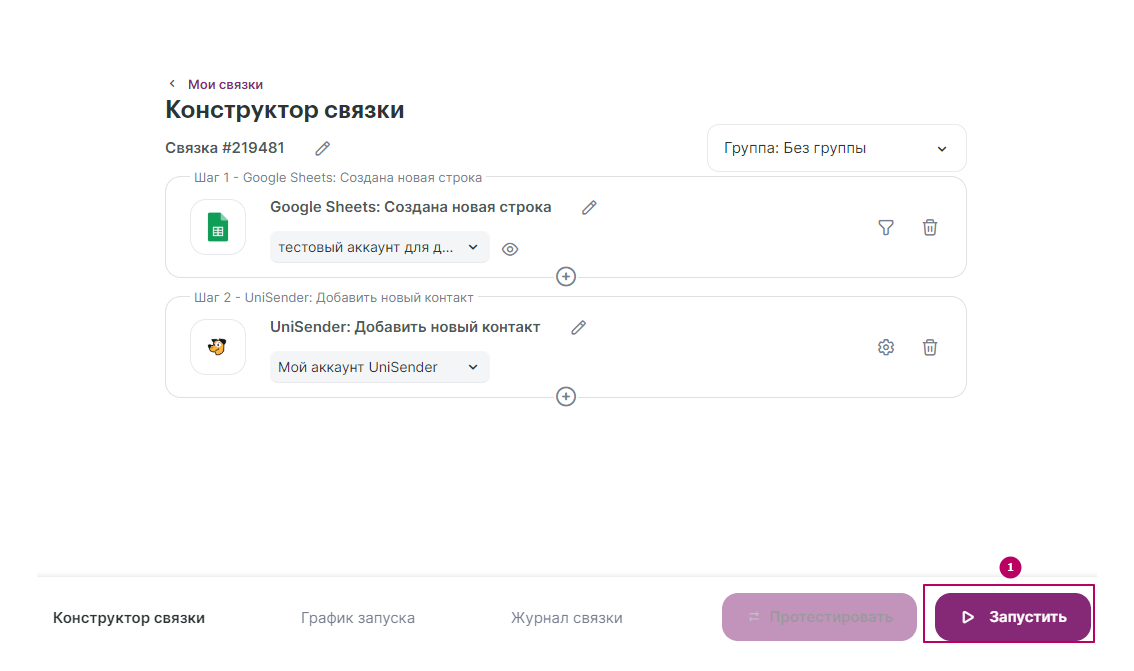Toggle the eye icon for Google Sheets account

(x=510, y=249)
